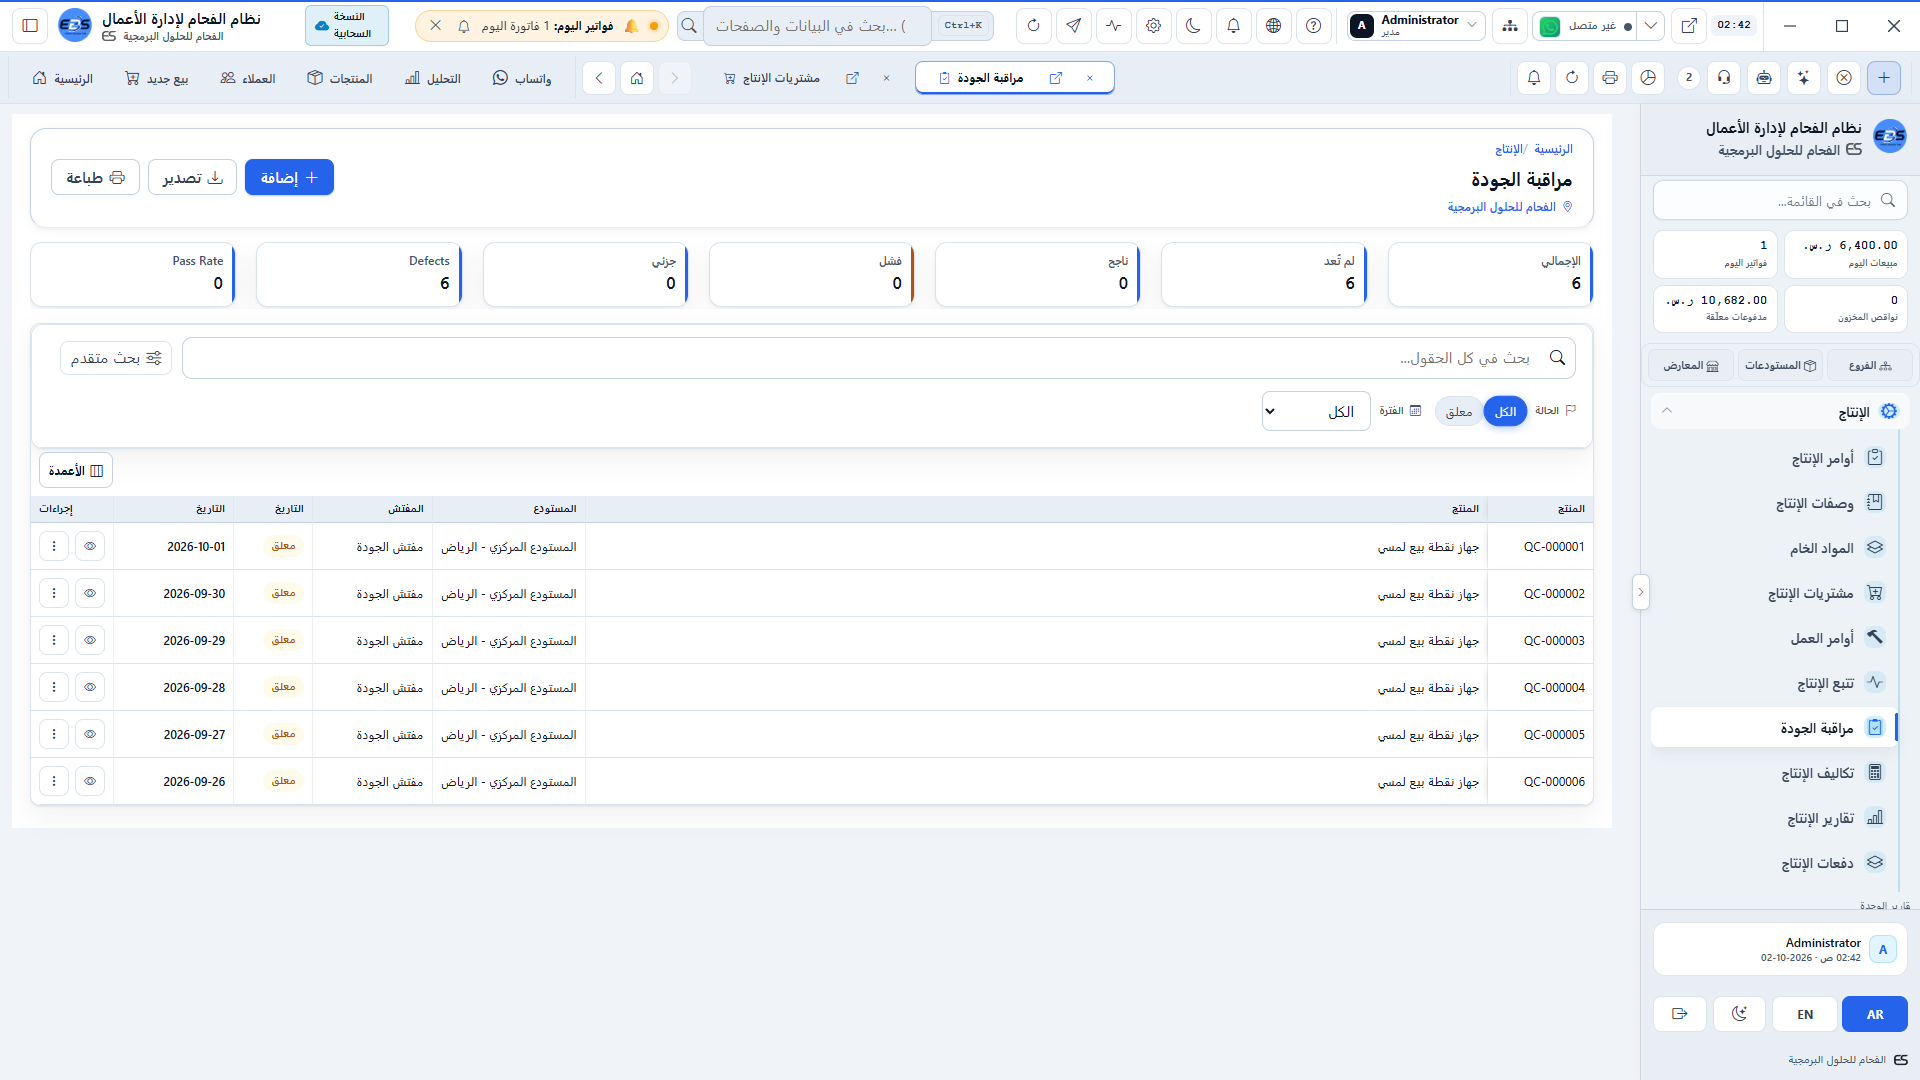Screen dimensions: 1920x1080
Task: Click the globe language icon
Action: coord(1273,26)
